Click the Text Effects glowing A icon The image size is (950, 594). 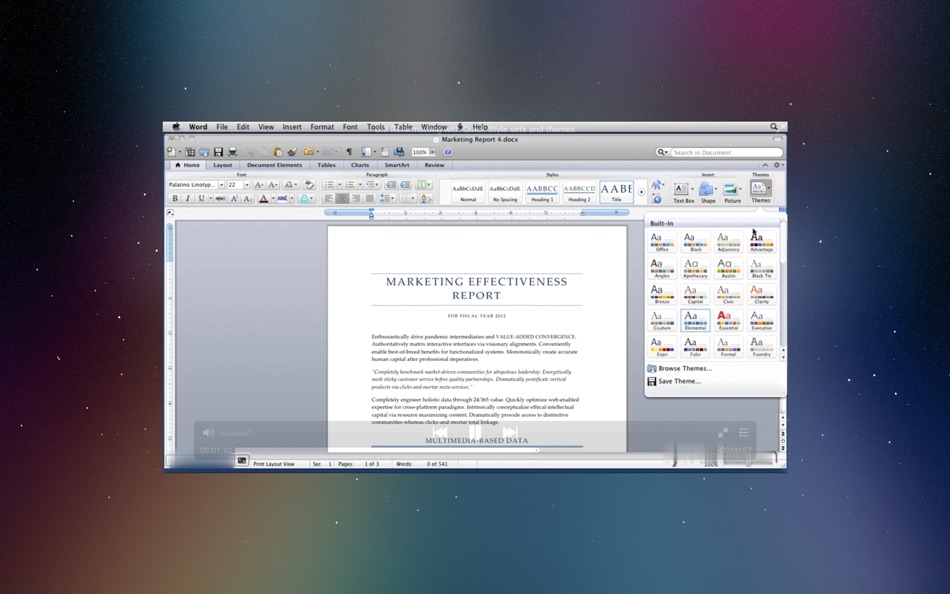[304, 198]
